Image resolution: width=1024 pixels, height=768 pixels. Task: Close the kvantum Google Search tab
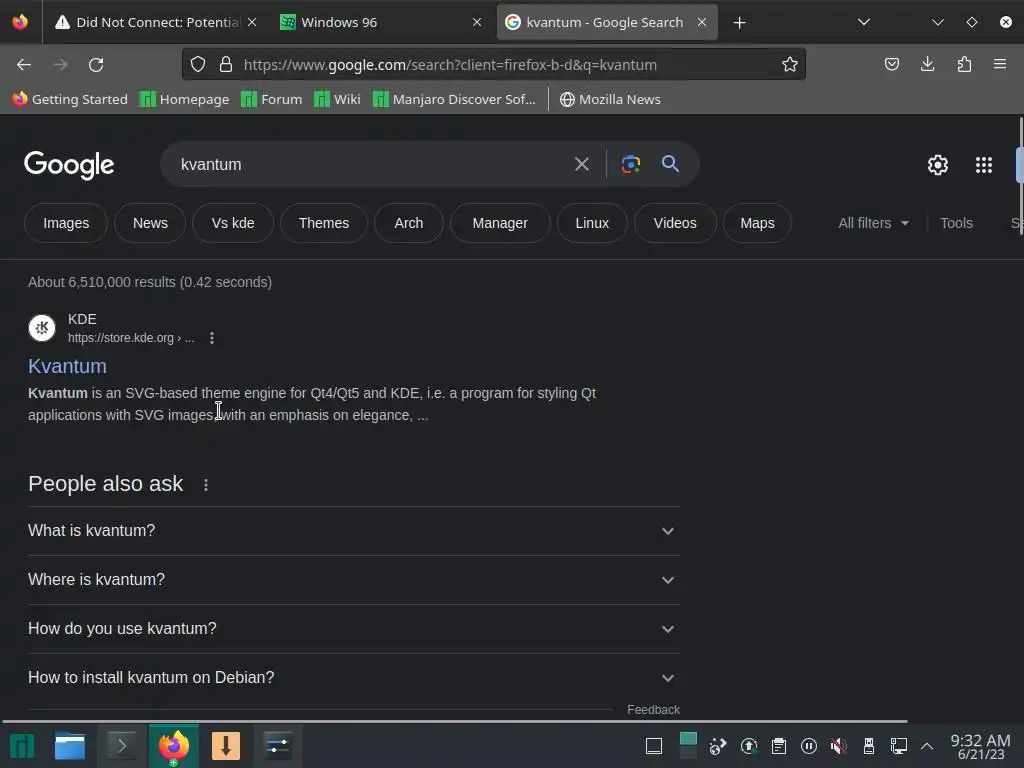coord(701,23)
